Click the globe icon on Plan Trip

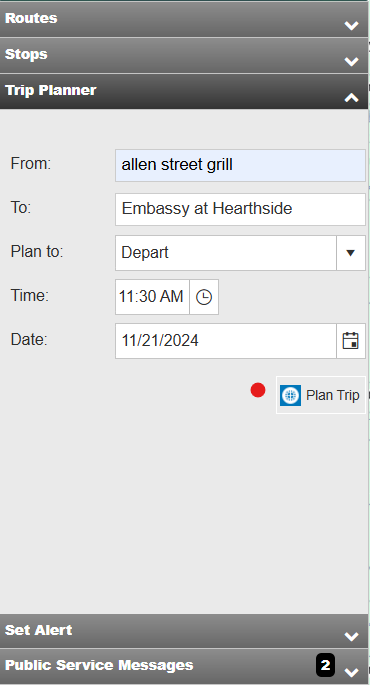click(x=290, y=395)
